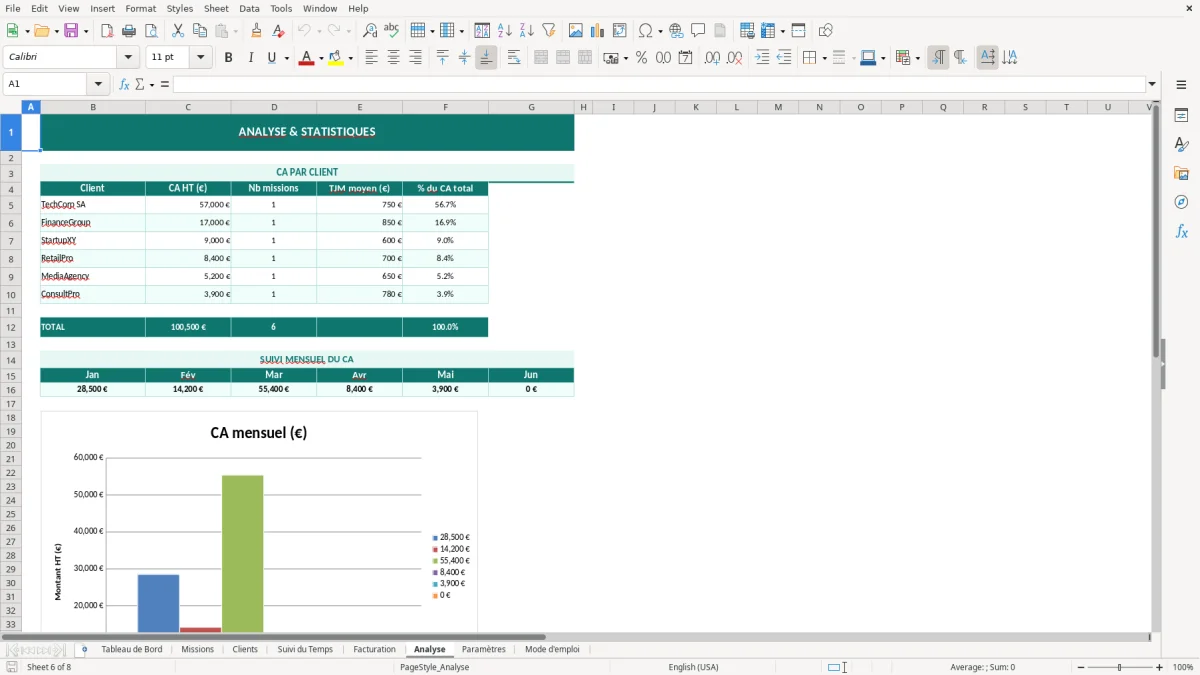Open conditional formatting dropdown arrow
1200x675 pixels.
pos(917,58)
